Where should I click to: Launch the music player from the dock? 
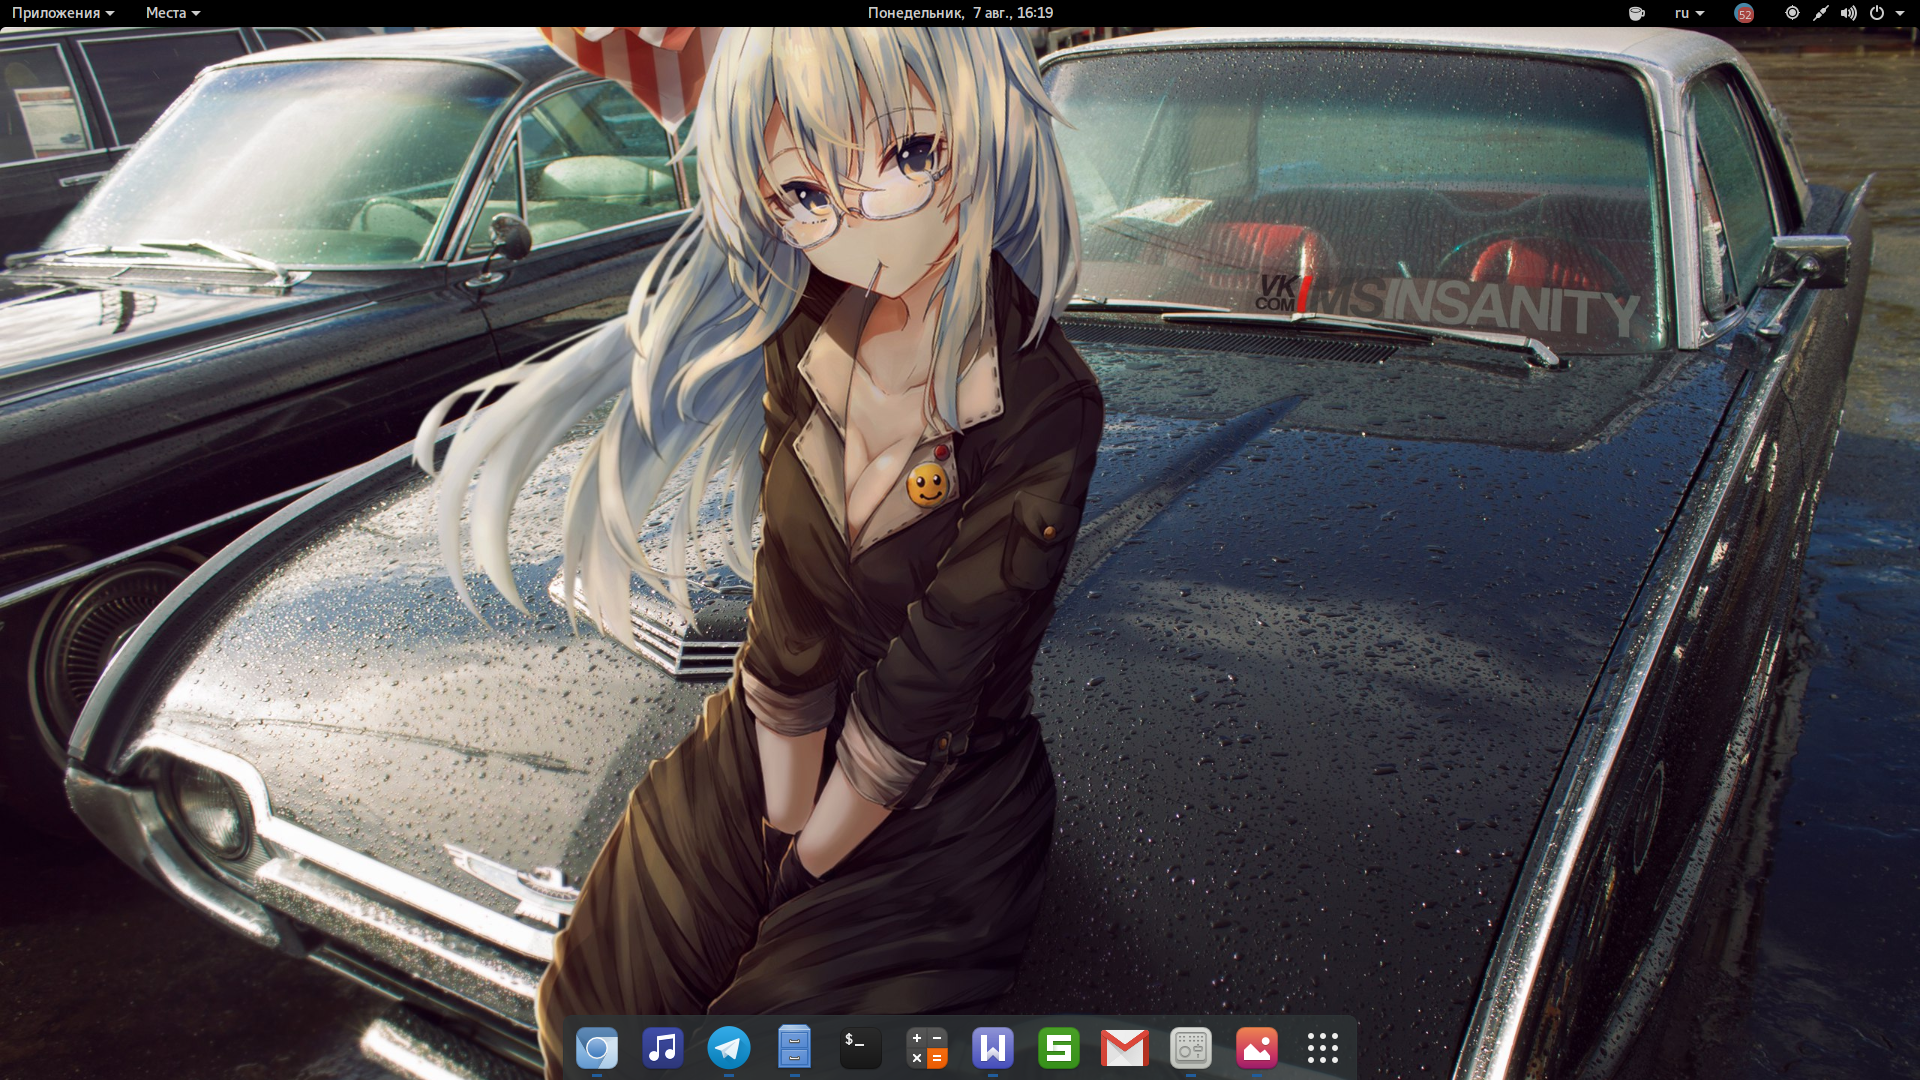(663, 1048)
